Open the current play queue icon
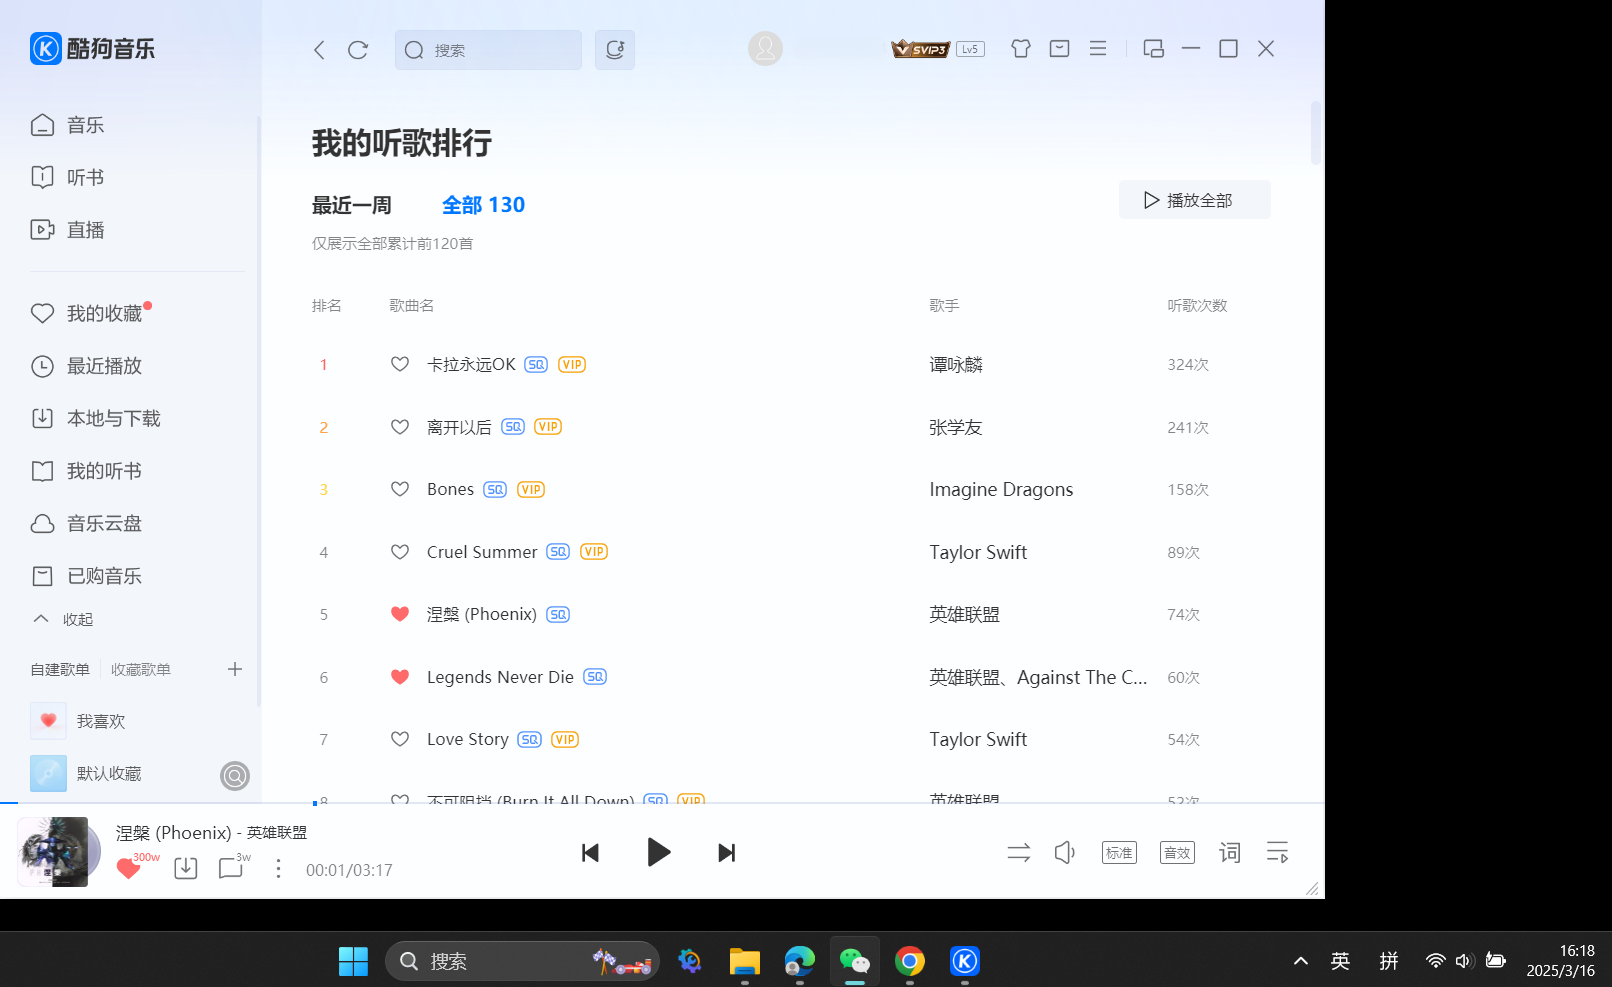The image size is (1612, 987). [1277, 852]
